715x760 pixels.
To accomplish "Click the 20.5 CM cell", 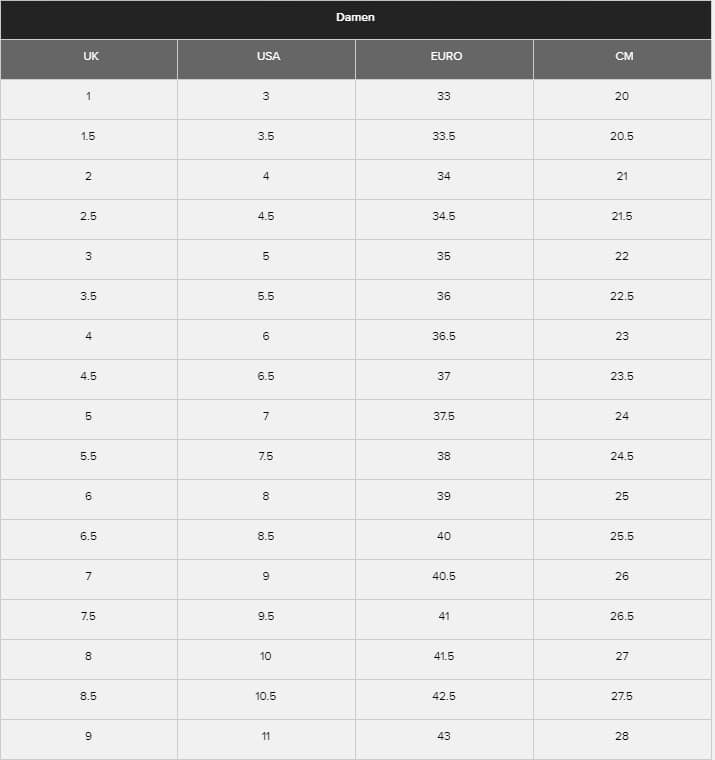I will click(x=622, y=136).
